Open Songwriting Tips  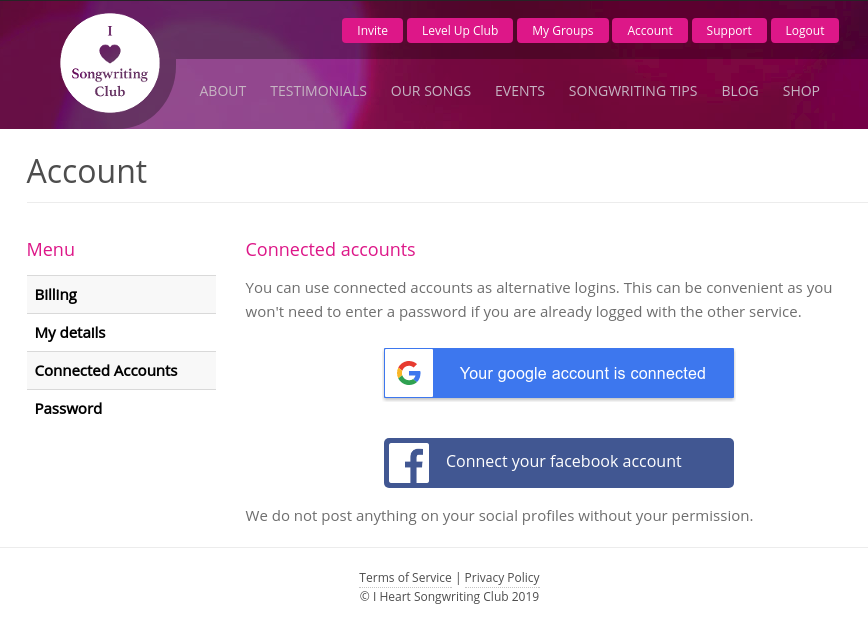pyautogui.click(x=633, y=91)
